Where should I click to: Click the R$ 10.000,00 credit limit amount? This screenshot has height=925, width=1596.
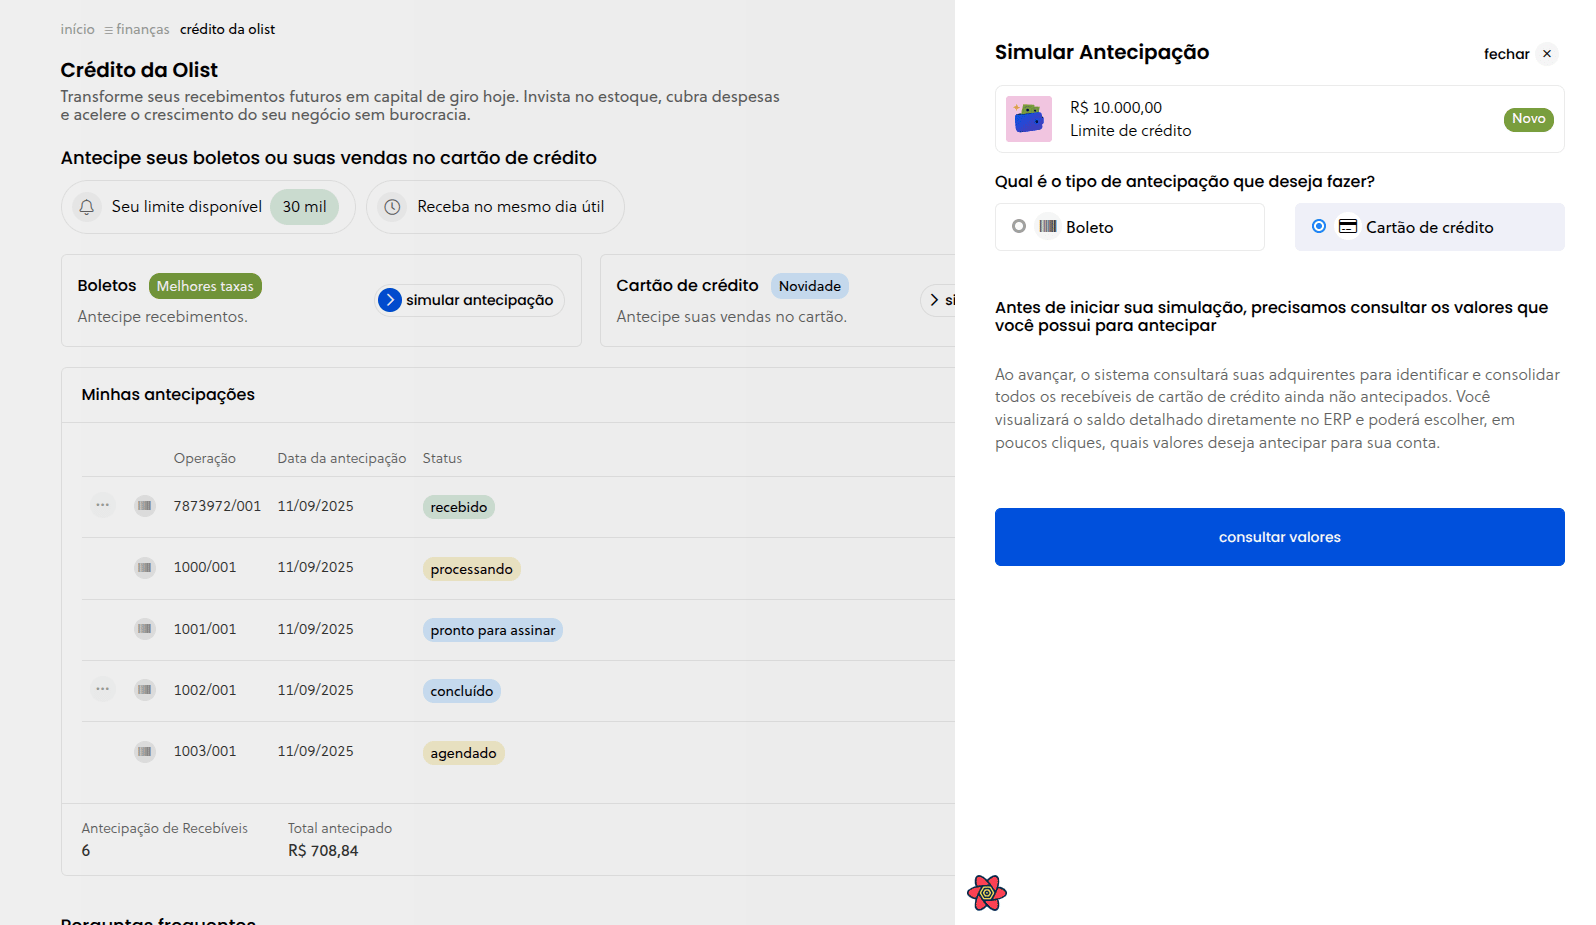coord(1116,108)
